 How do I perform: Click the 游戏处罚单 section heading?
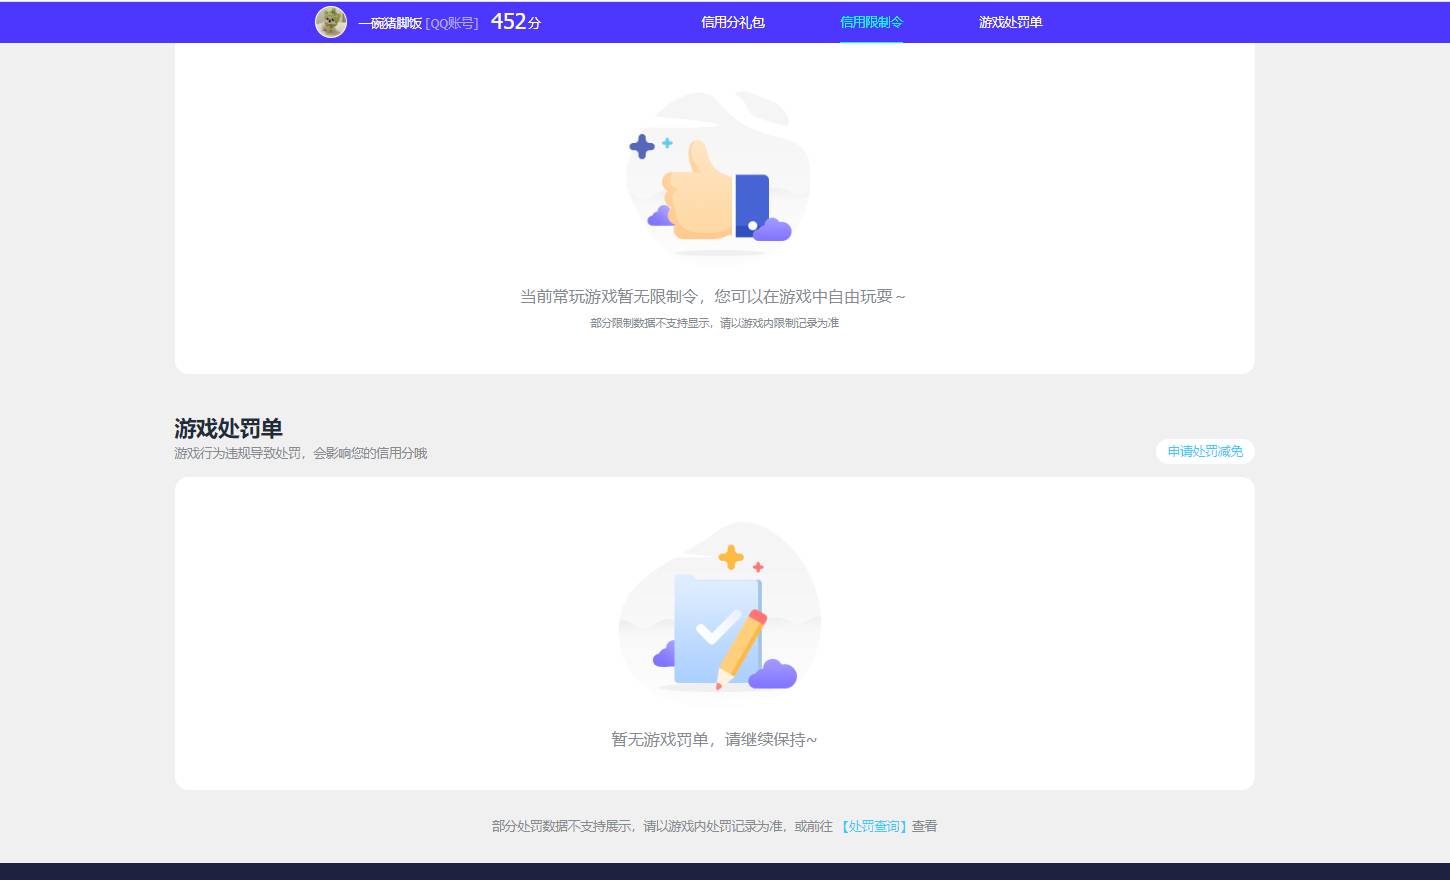click(x=227, y=428)
